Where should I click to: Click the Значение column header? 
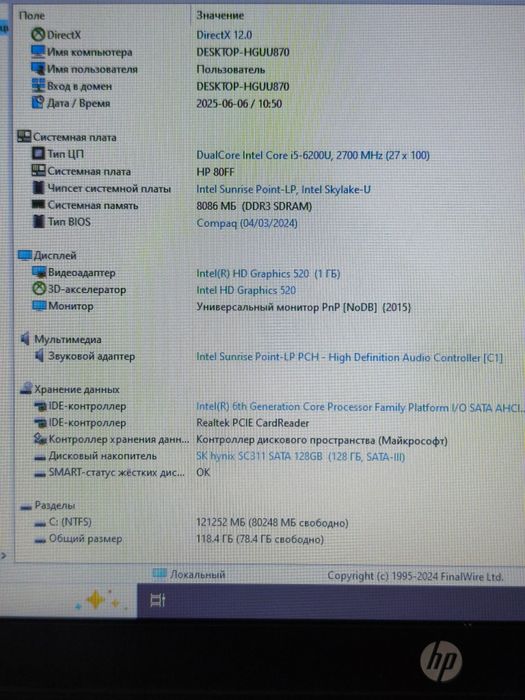(220, 16)
